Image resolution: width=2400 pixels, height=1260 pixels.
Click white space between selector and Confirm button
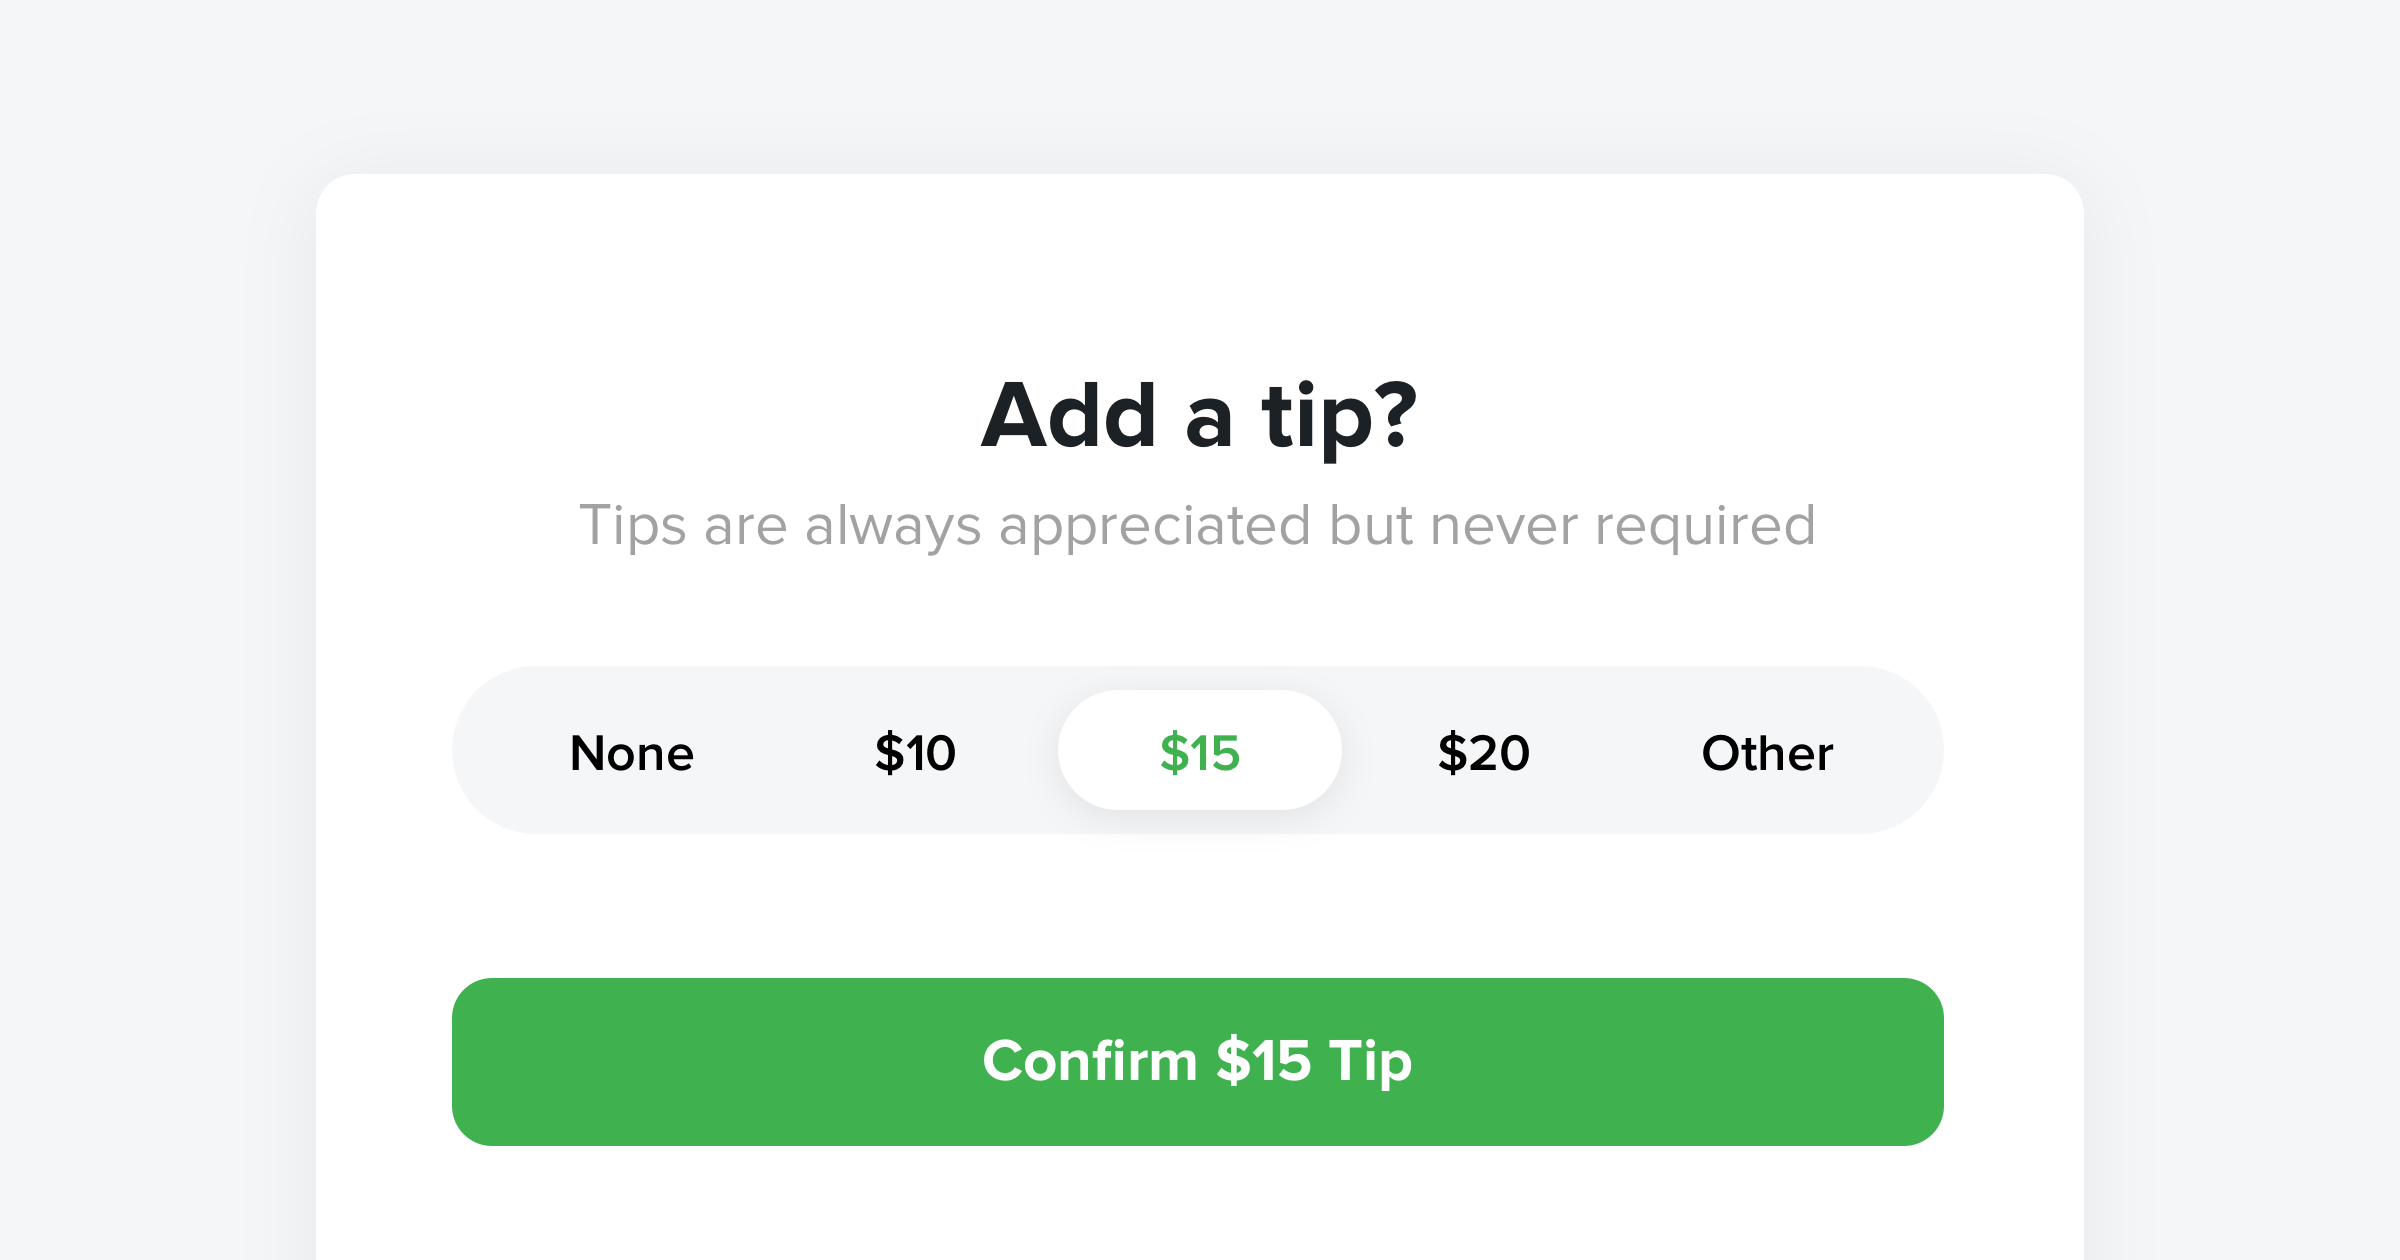1198,906
